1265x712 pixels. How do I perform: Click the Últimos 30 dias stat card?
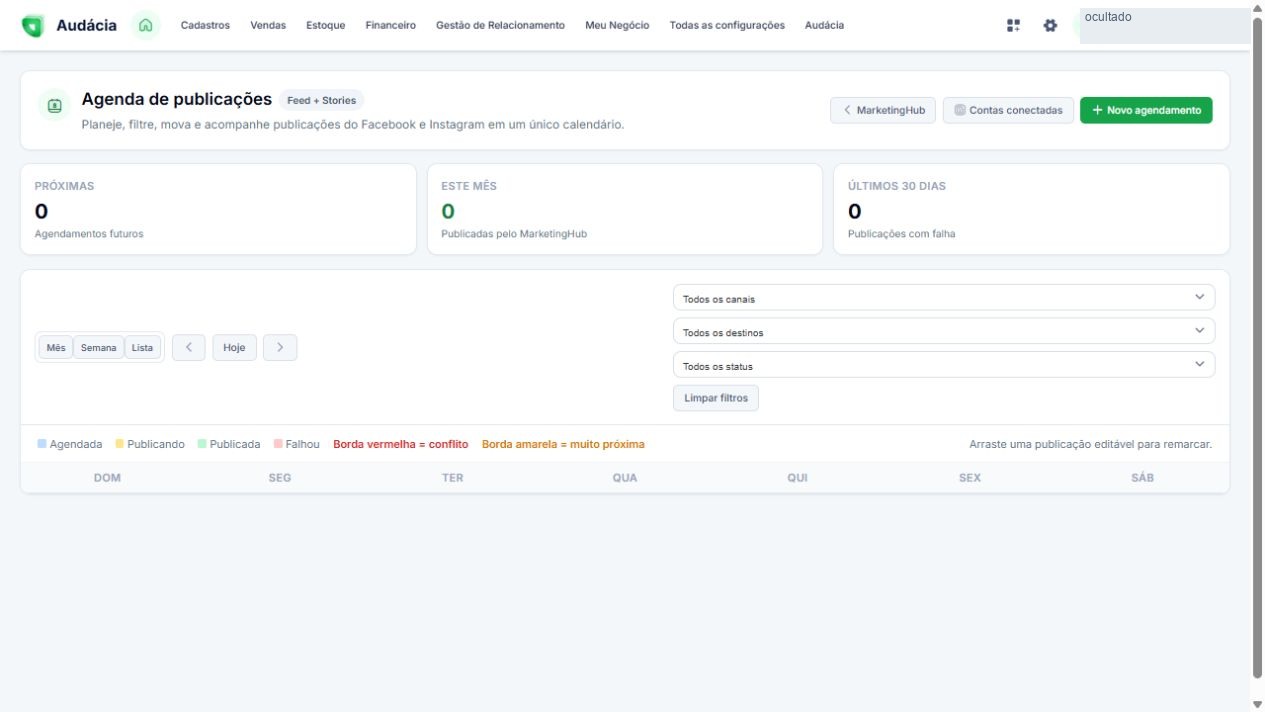tap(1031, 209)
